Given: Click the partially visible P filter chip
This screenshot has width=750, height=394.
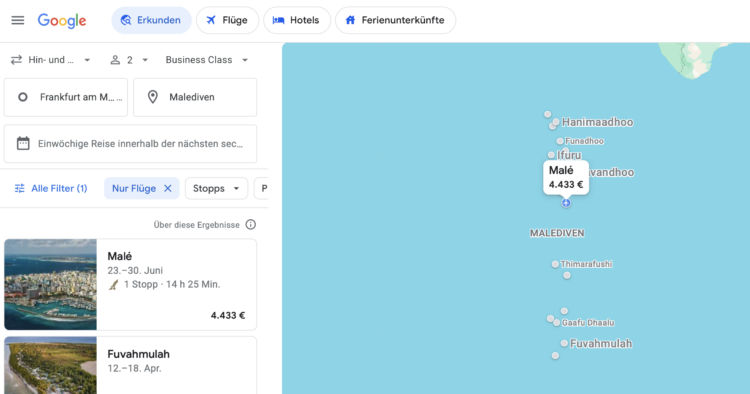Looking at the screenshot, I should coord(262,188).
